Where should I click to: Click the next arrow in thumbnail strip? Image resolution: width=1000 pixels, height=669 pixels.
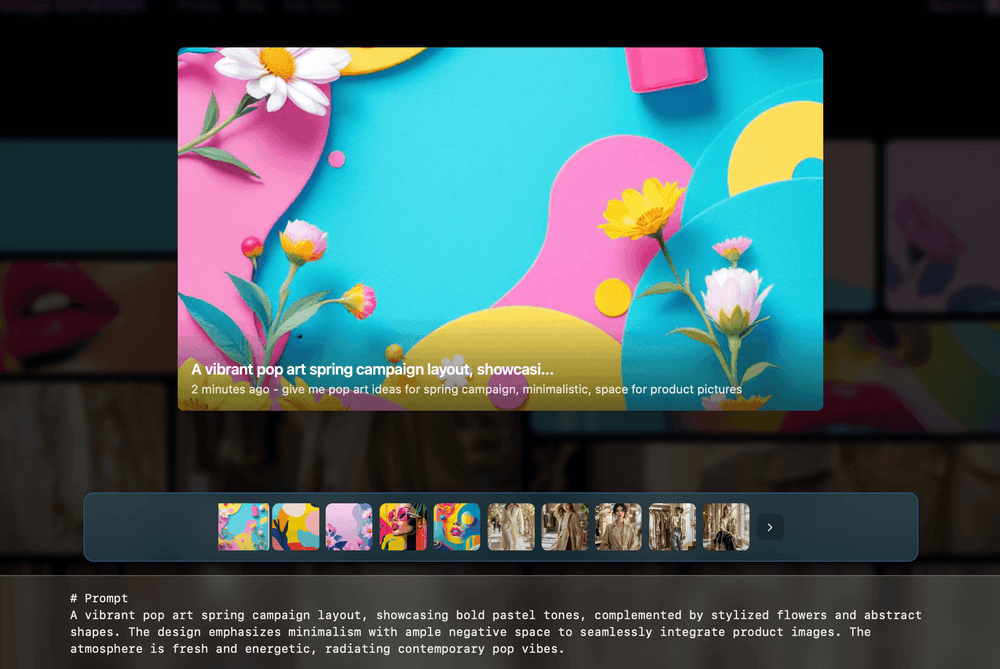770,527
